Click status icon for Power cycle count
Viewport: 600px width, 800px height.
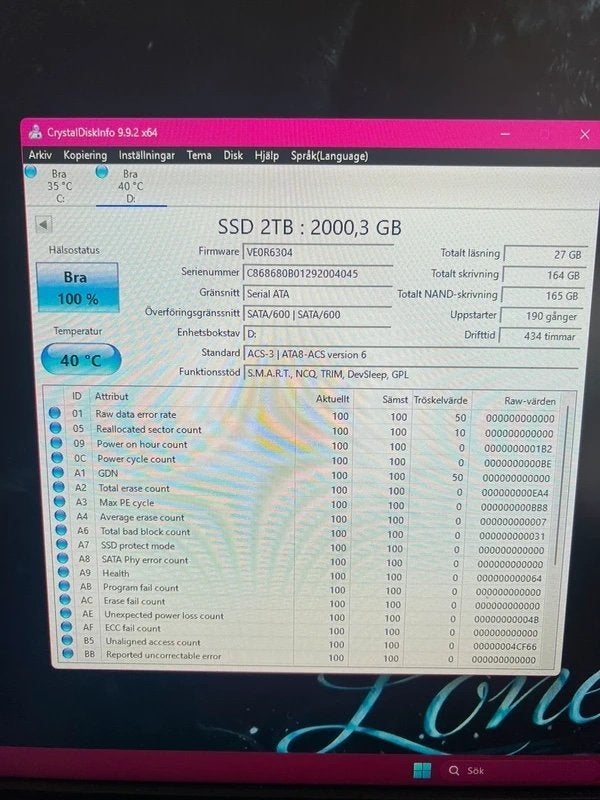[58, 458]
